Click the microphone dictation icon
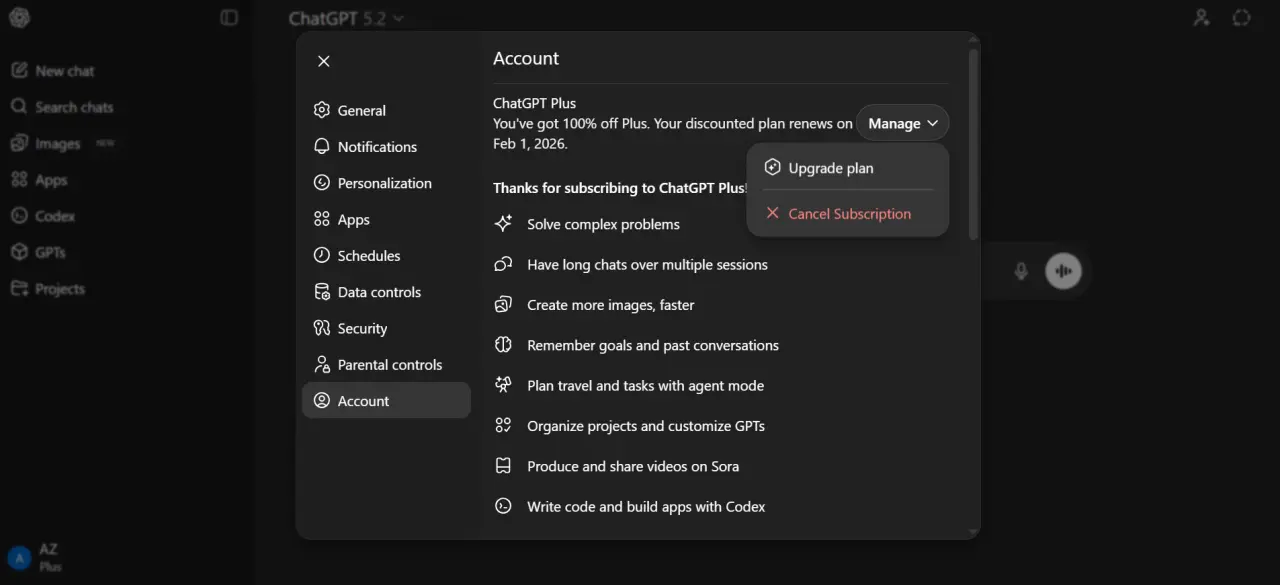1280x585 pixels. pos(1020,271)
